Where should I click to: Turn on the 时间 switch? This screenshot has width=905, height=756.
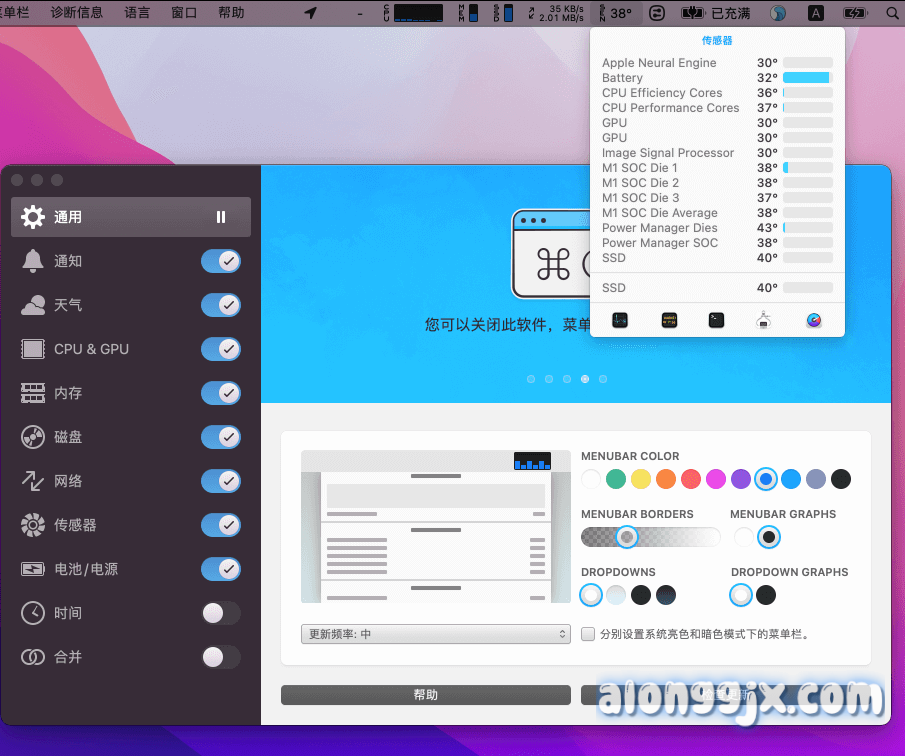pyautogui.click(x=221, y=613)
